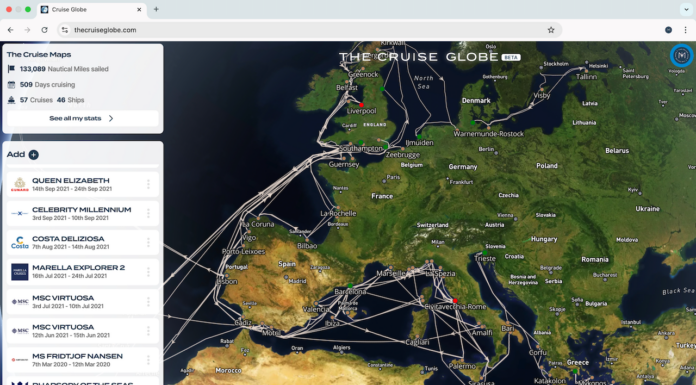The height and width of the screenshot is (385, 696).
Task: Click the Warnemunde-Rostock port label
Action: pos(489,134)
